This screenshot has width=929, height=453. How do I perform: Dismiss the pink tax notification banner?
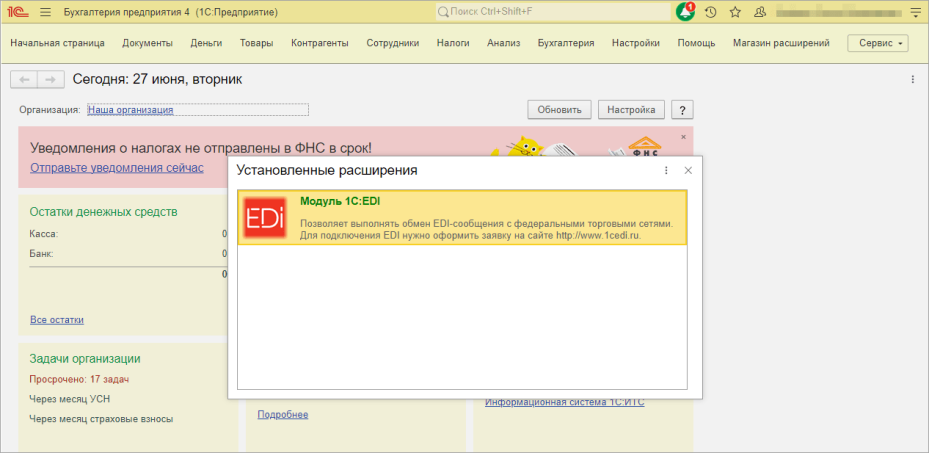[683, 137]
